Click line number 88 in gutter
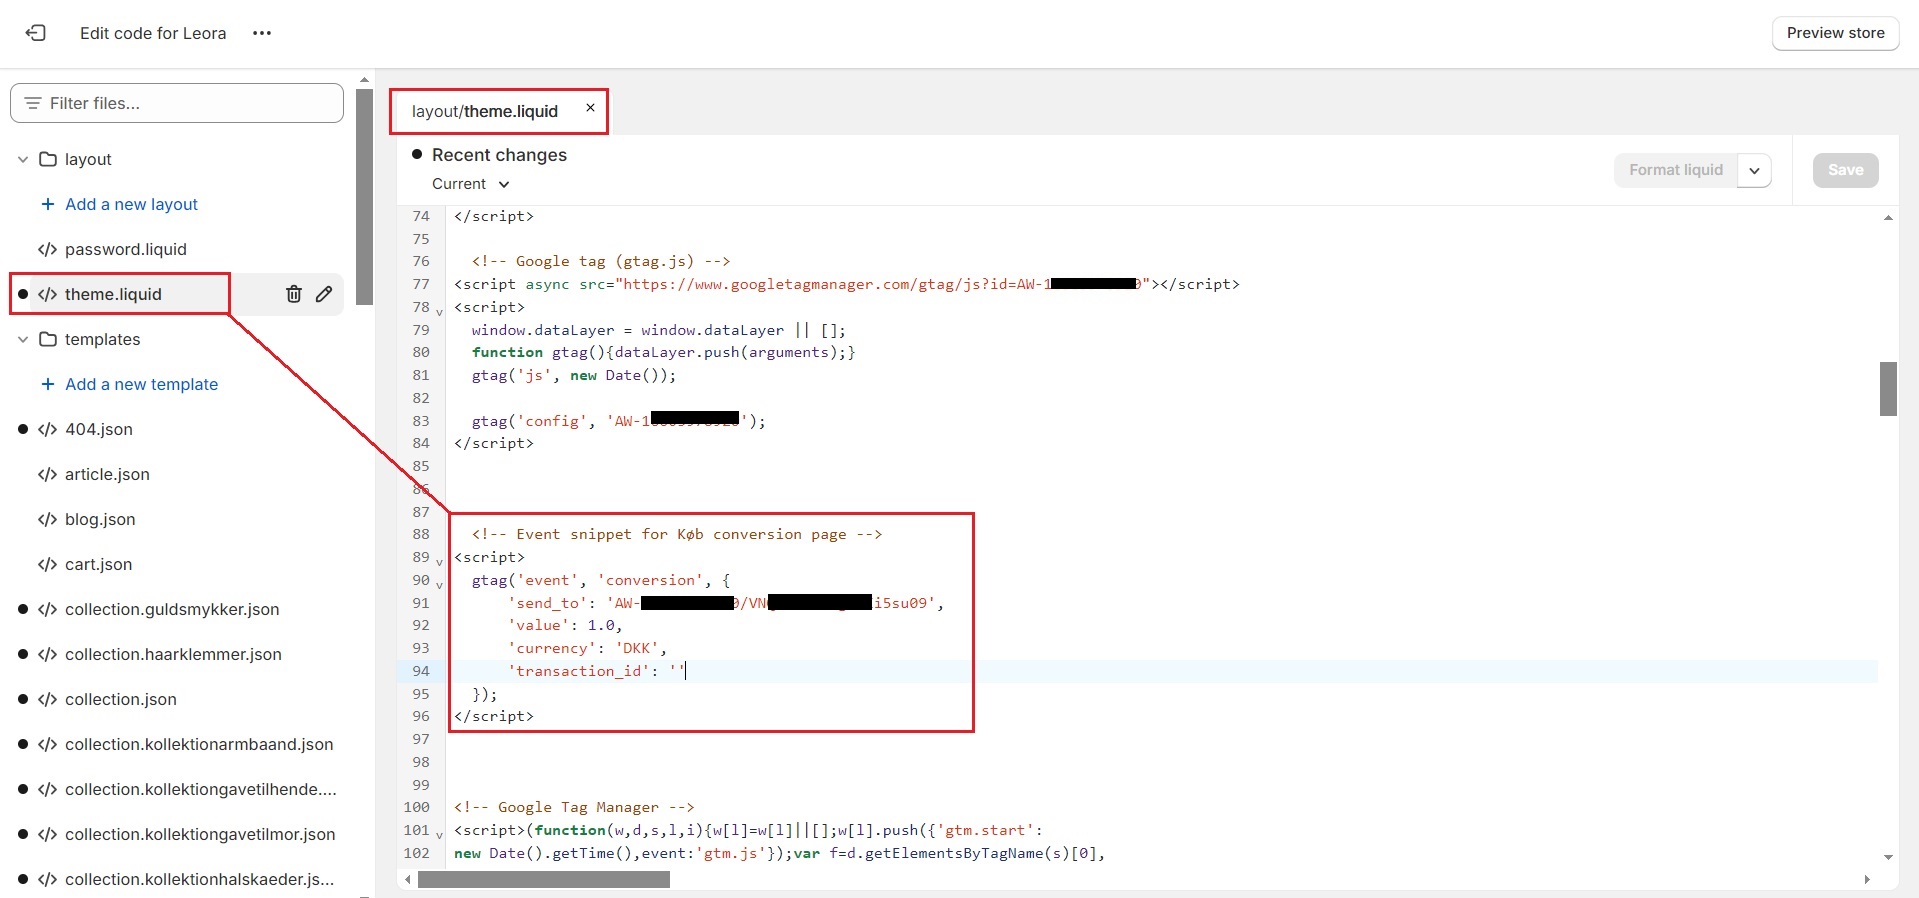Image resolution: width=1919 pixels, height=898 pixels. point(421,534)
